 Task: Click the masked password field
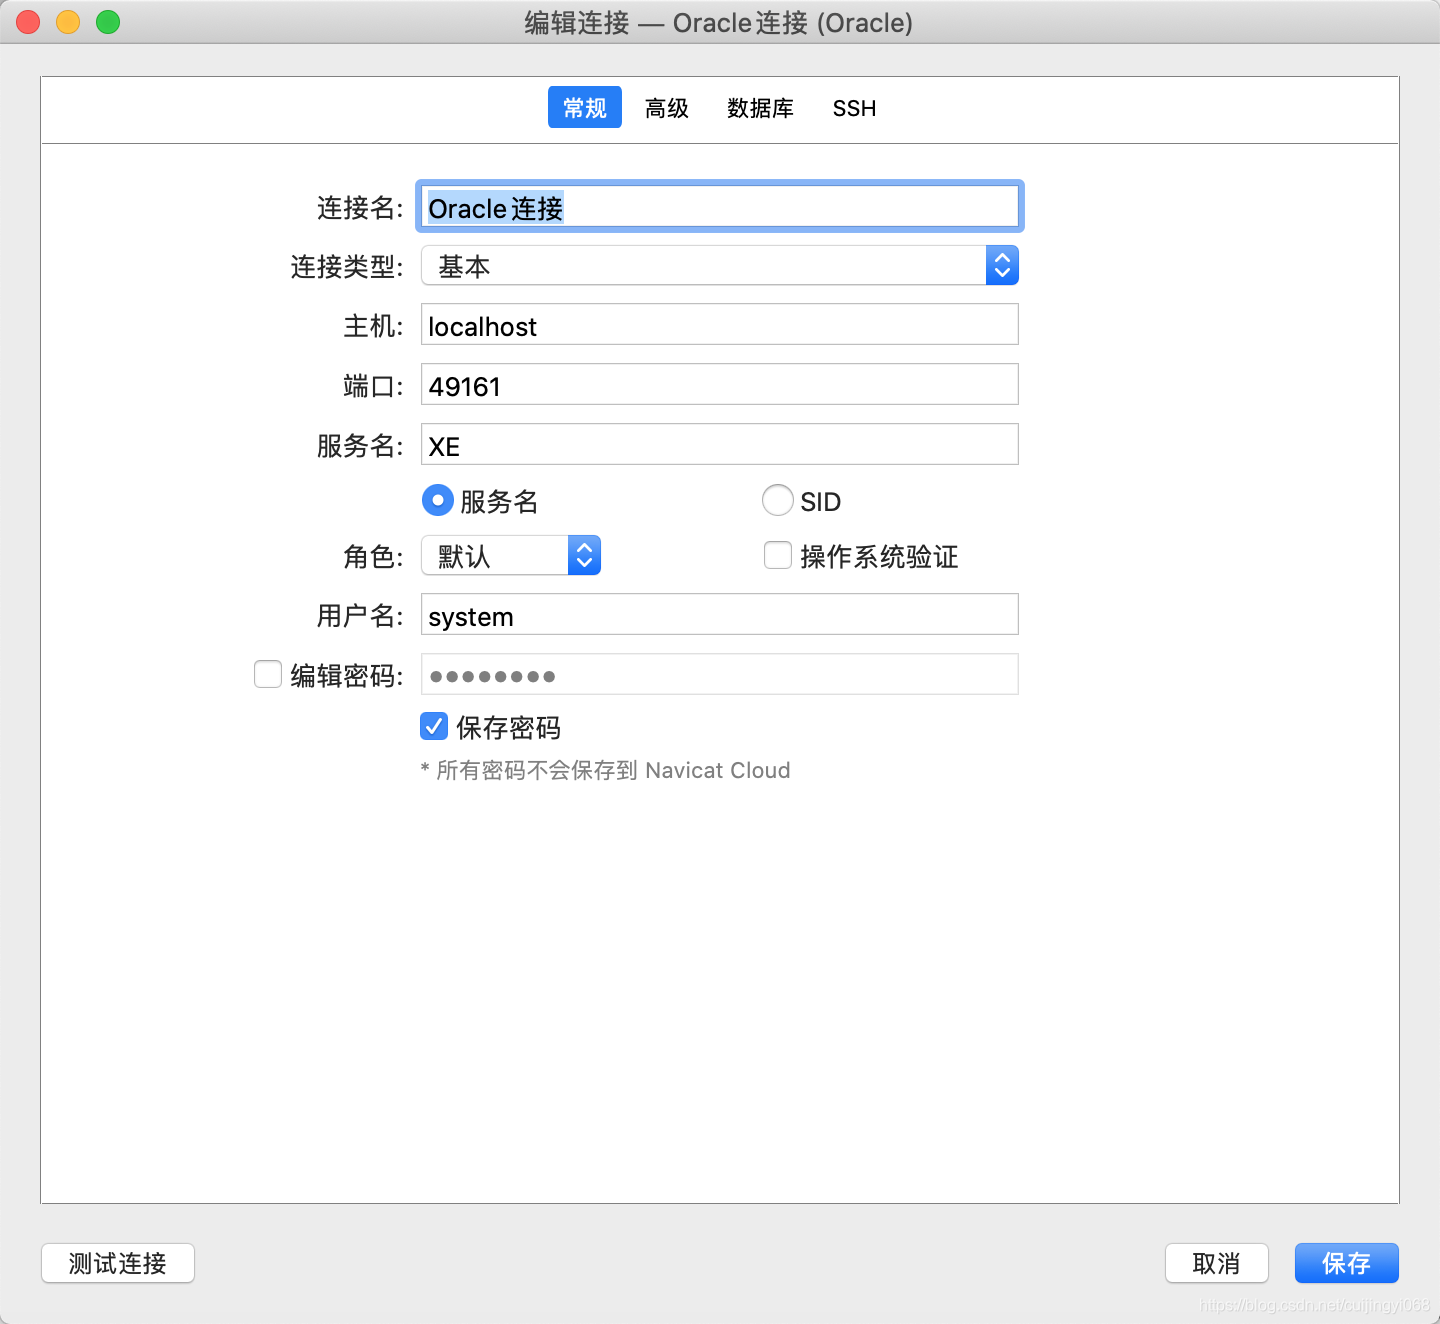720,675
